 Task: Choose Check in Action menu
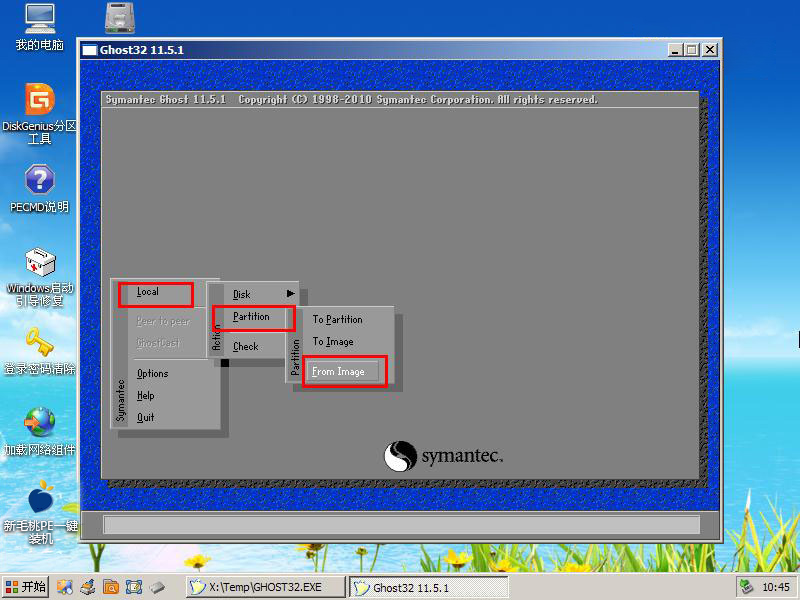[x=246, y=346]
